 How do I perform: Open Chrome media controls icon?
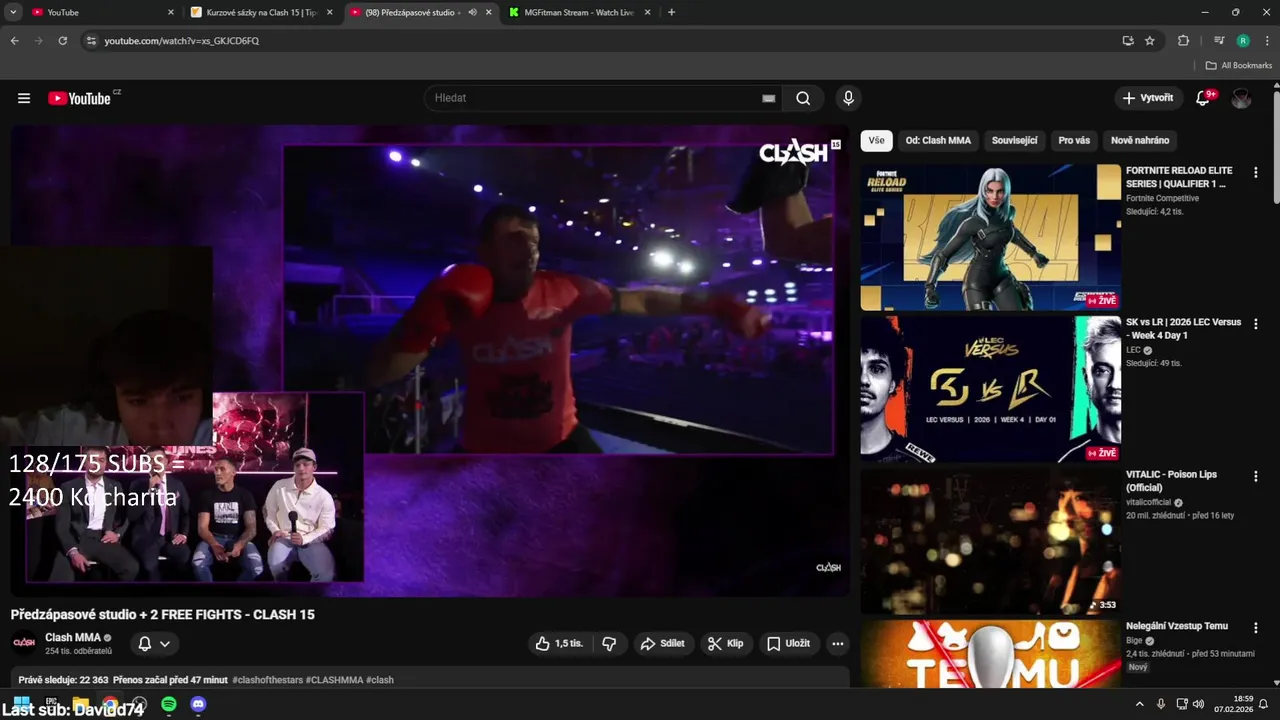[x=1219, y=41]
